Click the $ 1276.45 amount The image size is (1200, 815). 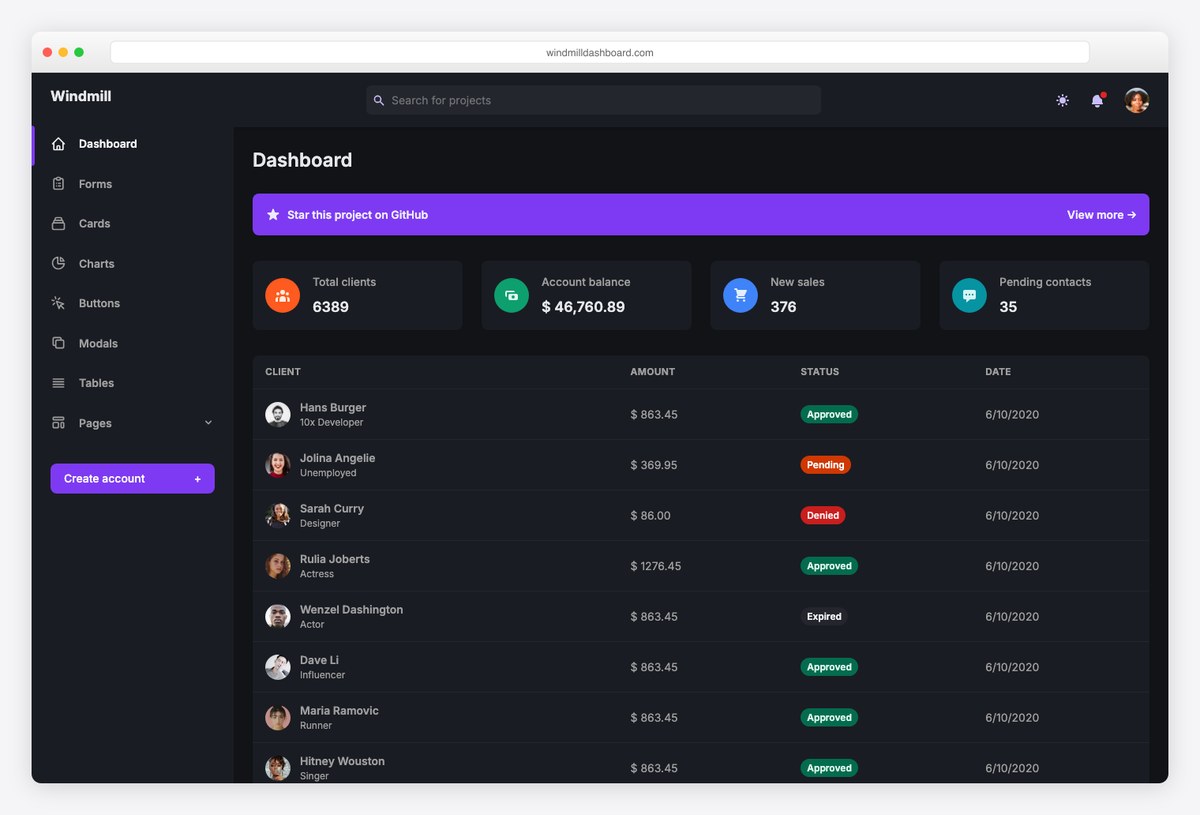tap(656, 566)
